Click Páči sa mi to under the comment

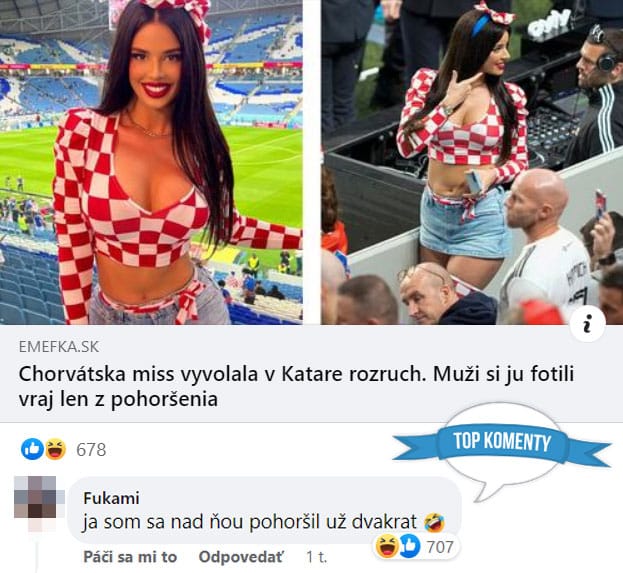coord(130,557)
